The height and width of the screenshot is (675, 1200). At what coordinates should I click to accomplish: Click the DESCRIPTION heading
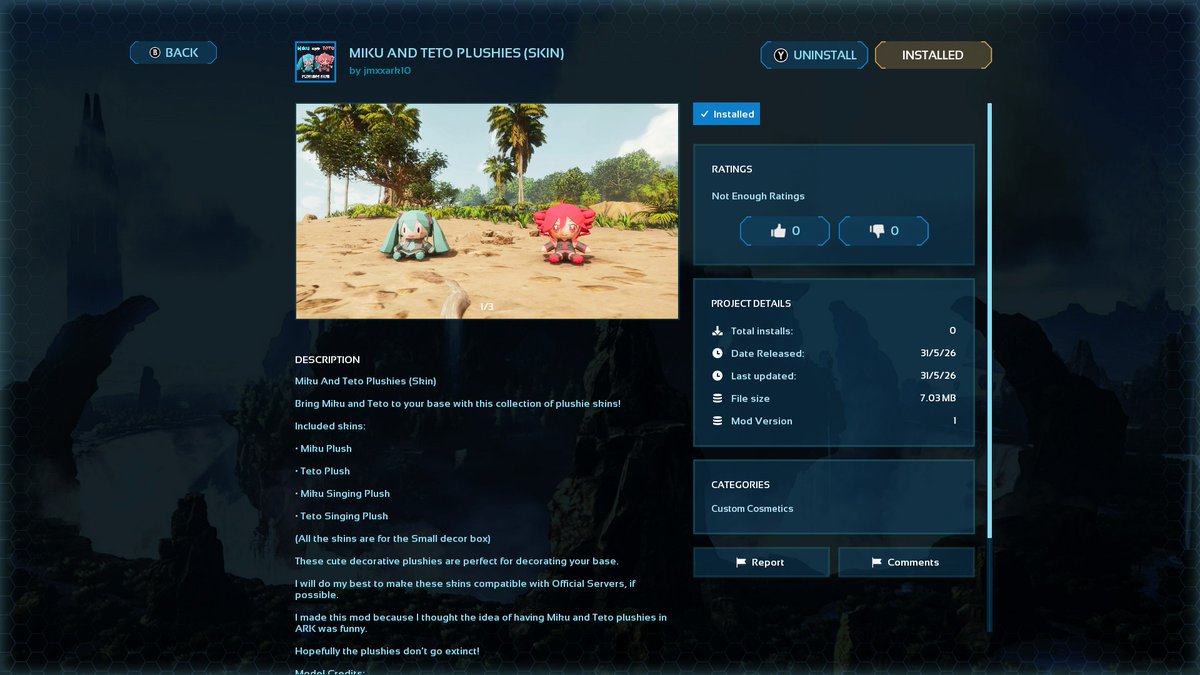[x=327, y=360]
